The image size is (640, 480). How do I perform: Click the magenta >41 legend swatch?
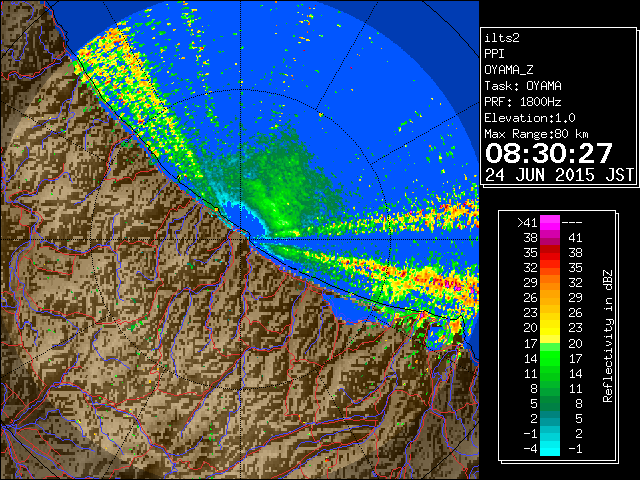click(550, 222)
